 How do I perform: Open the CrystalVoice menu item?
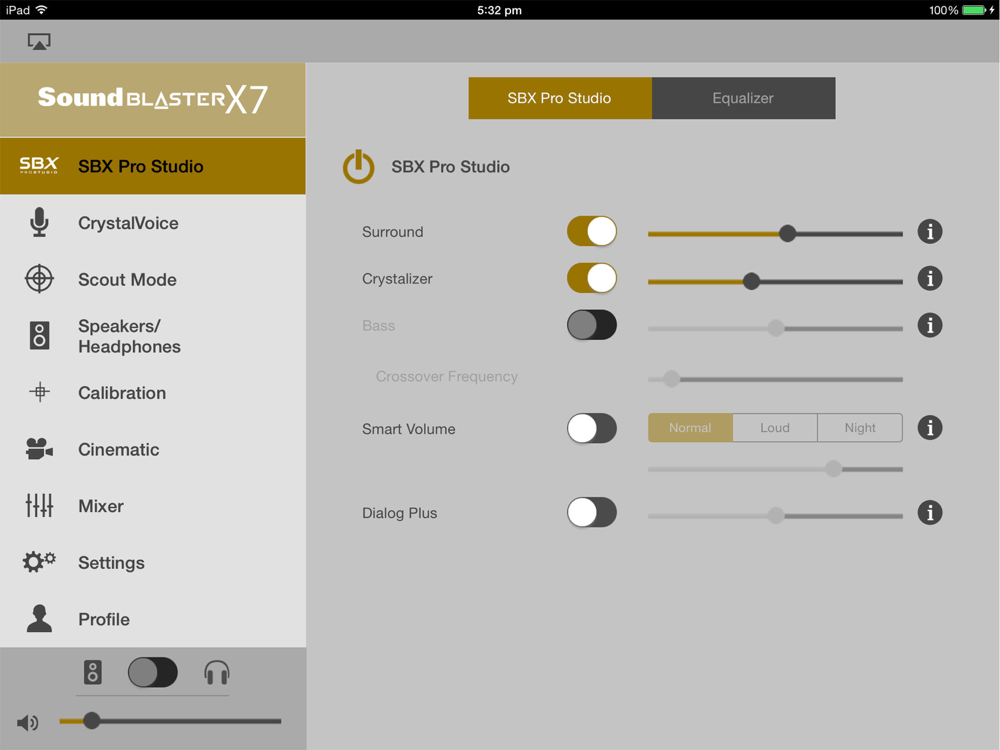[x=152, y=223]
